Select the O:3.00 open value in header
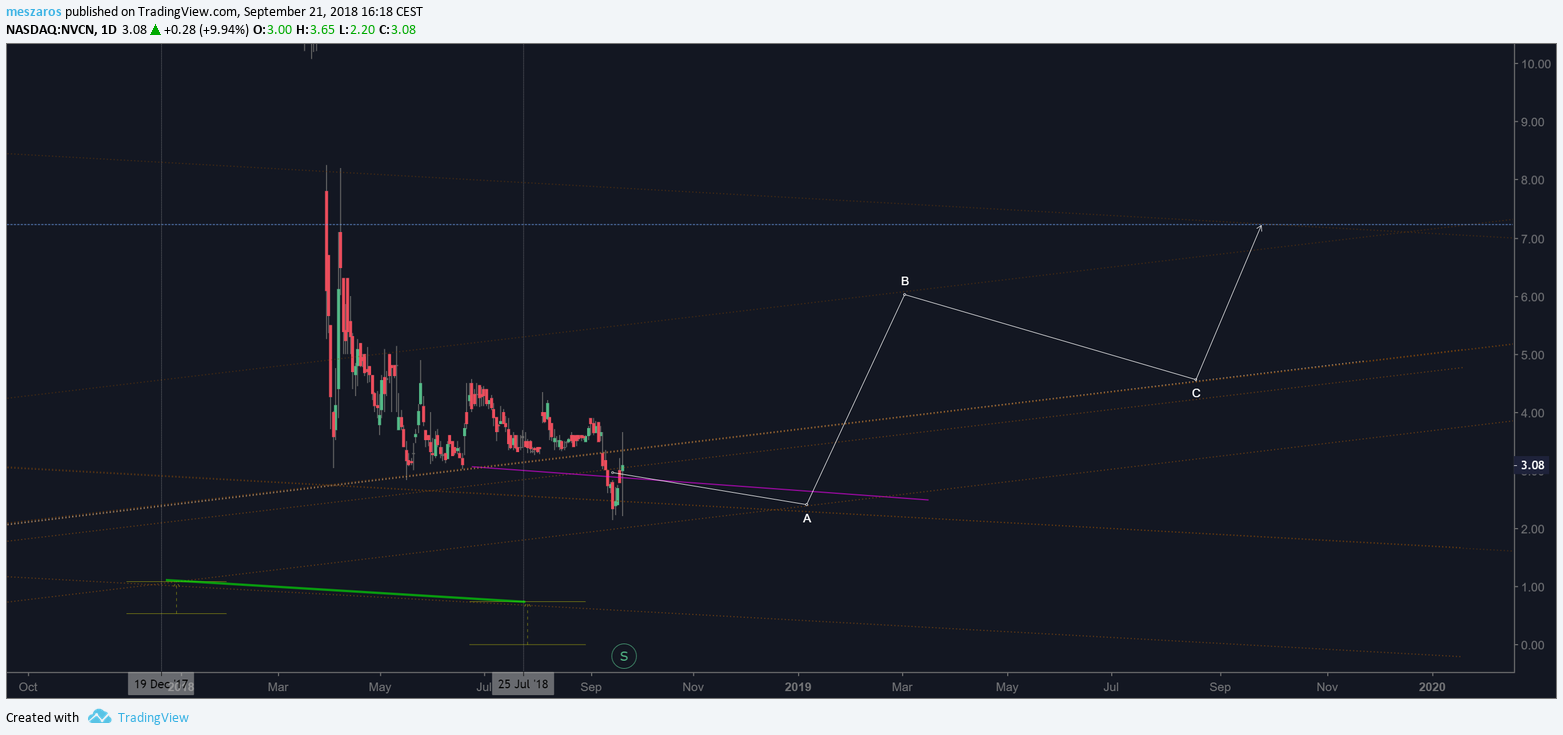The height and width of the screenshot is (735, 1563). click(274, 29)
